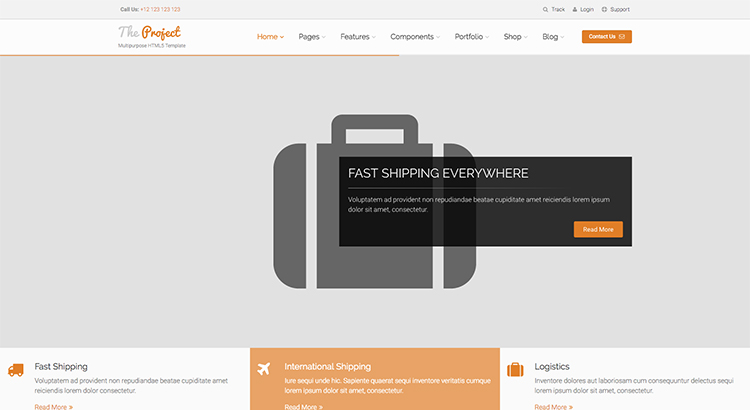Open the Track link in top bar
750x410 pixels.
[553, 9]
